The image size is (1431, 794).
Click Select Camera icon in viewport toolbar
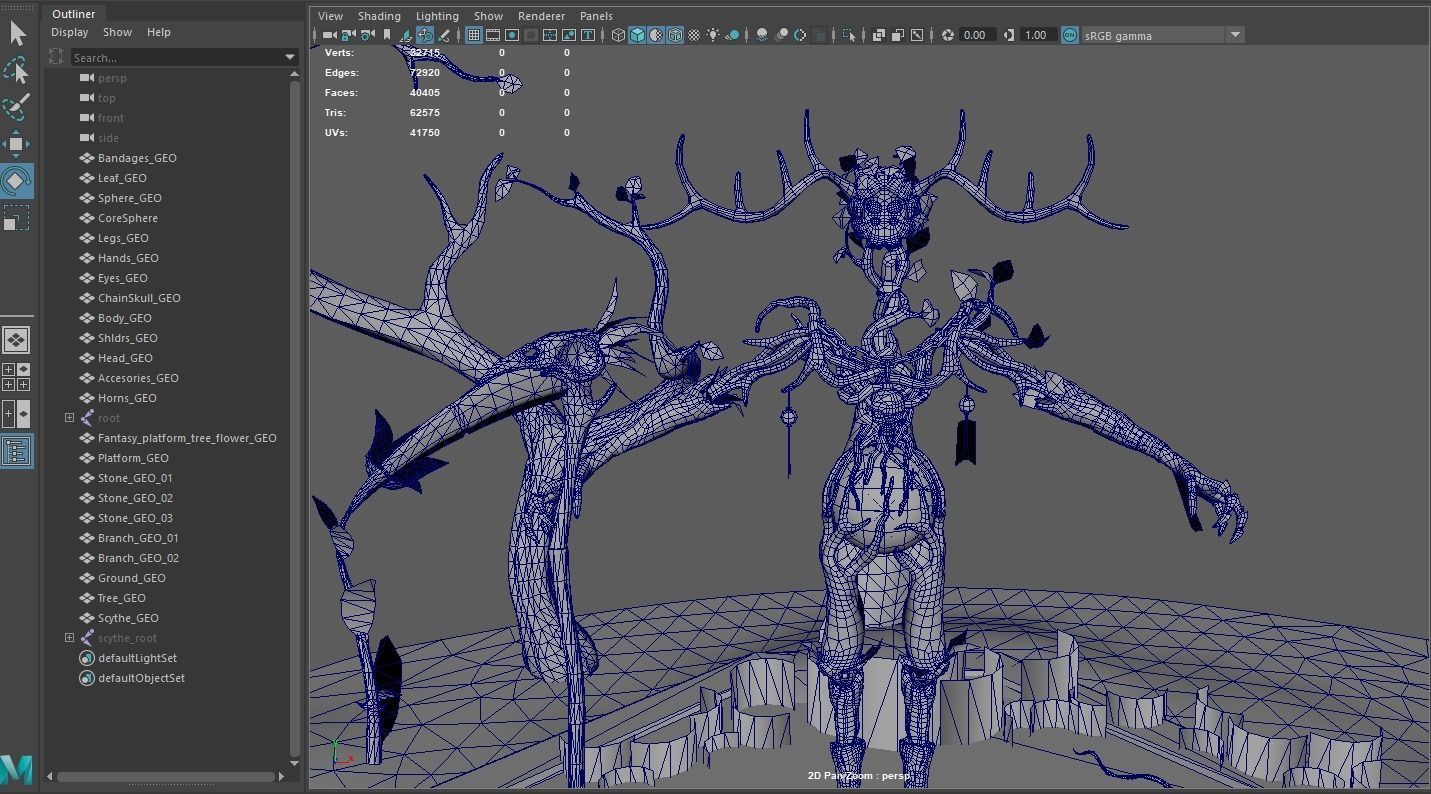coord(329,35)
